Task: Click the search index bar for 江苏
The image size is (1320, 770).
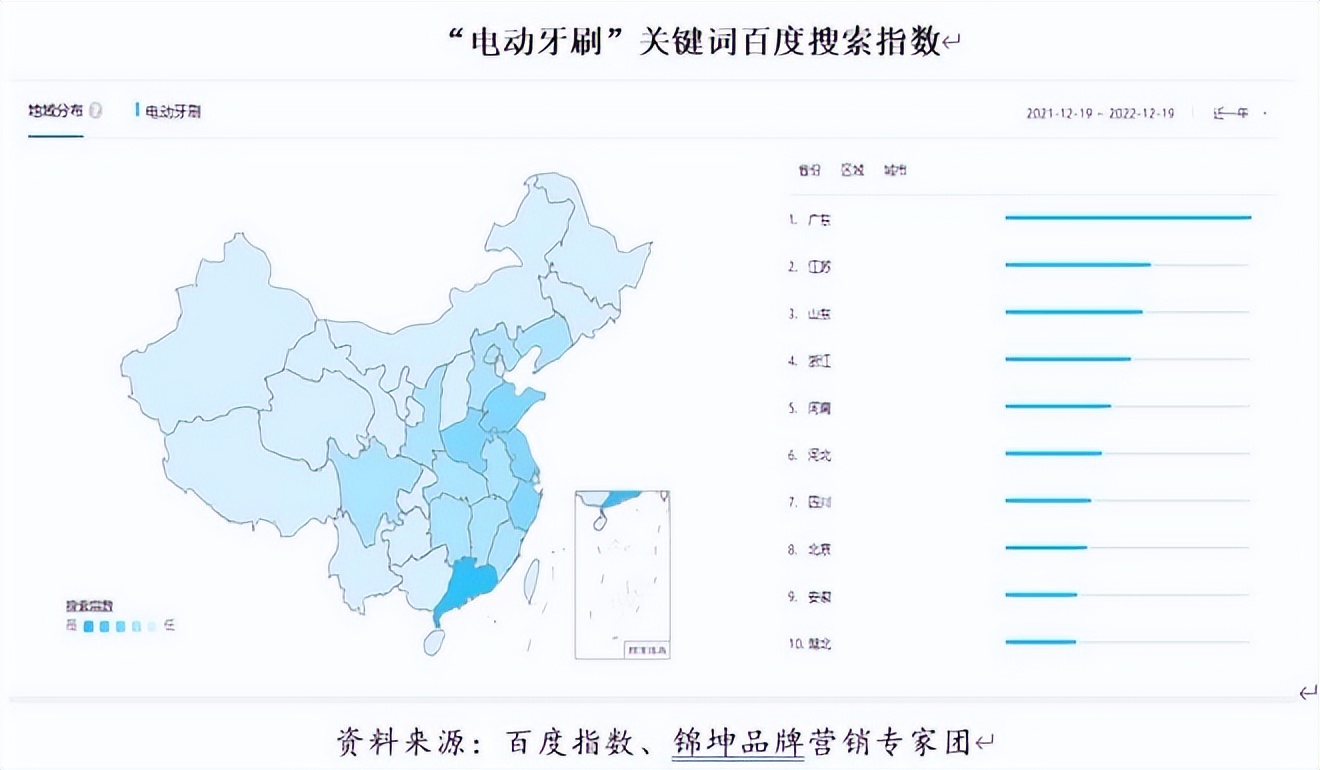Action: (x=1078, y=265)
